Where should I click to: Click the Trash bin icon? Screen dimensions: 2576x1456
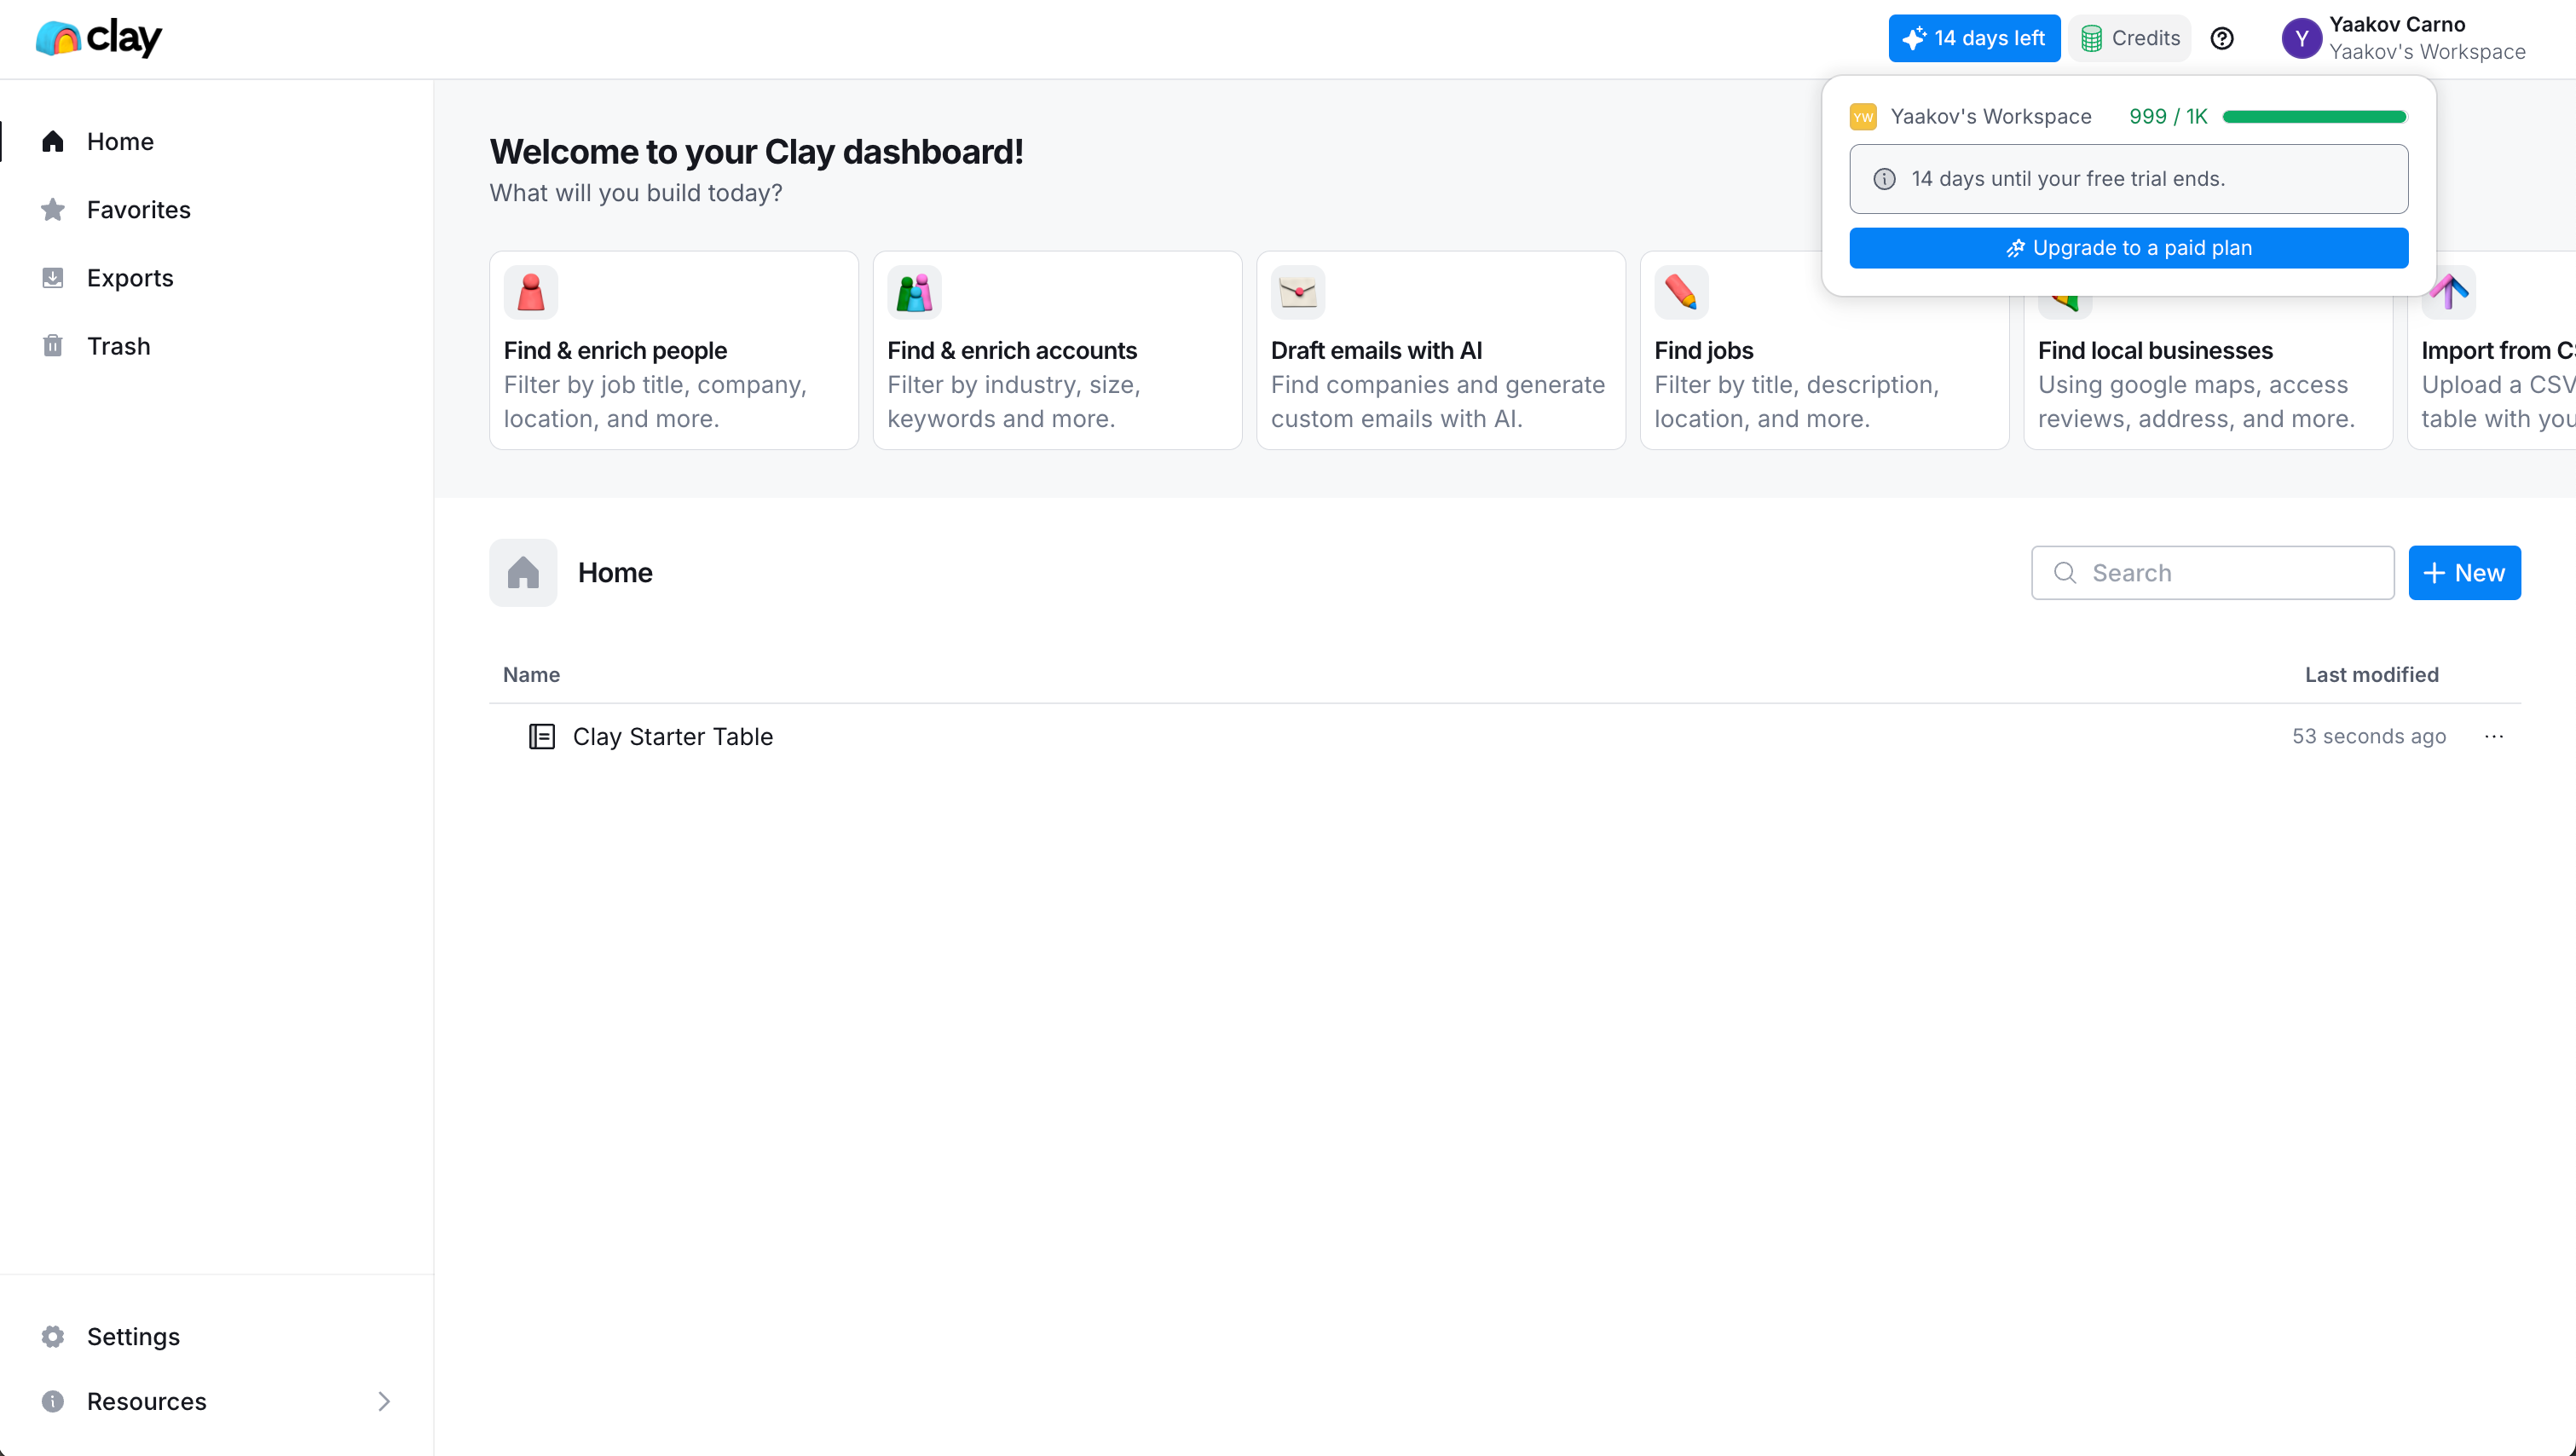pyautogui.click(x=53, y=346)
